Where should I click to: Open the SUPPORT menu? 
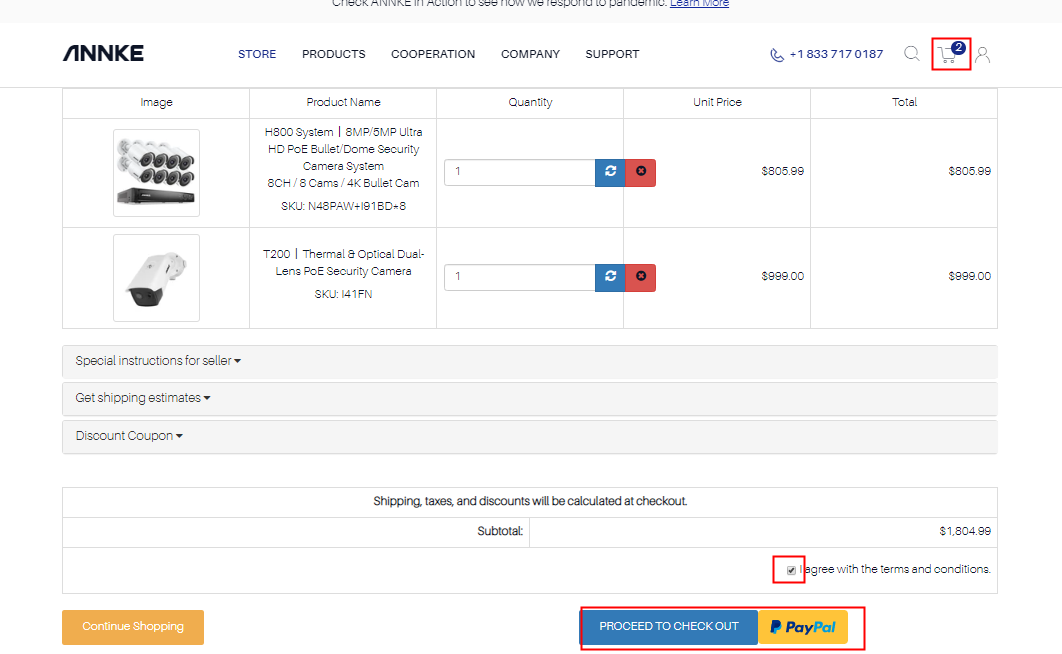(612, 54)
